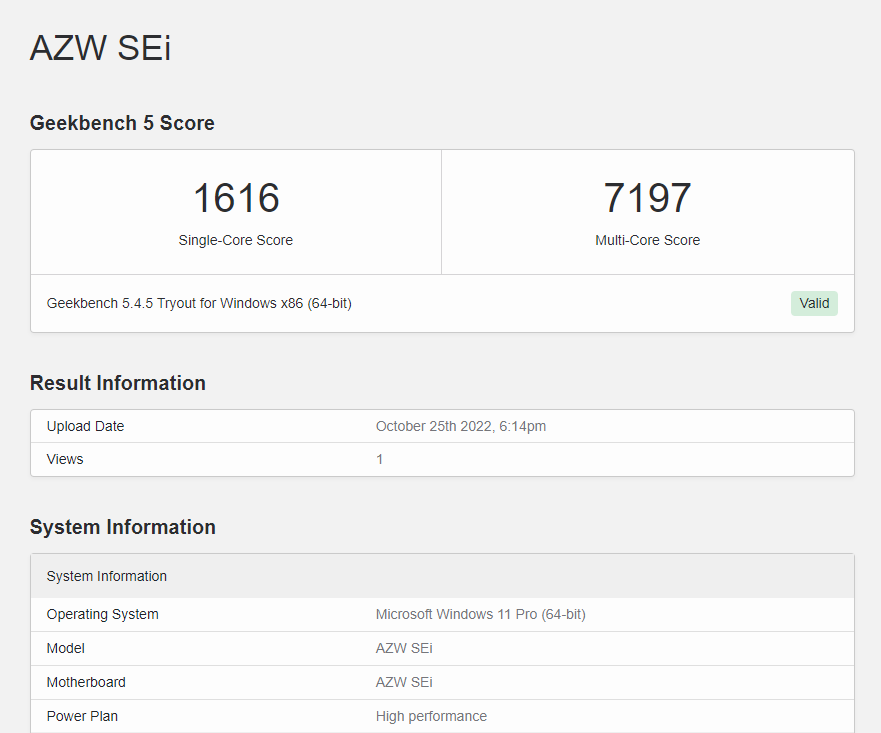Viewport: 881px width, 733px height.
Task: Click the Operating System row label
Action: [102, 614]
